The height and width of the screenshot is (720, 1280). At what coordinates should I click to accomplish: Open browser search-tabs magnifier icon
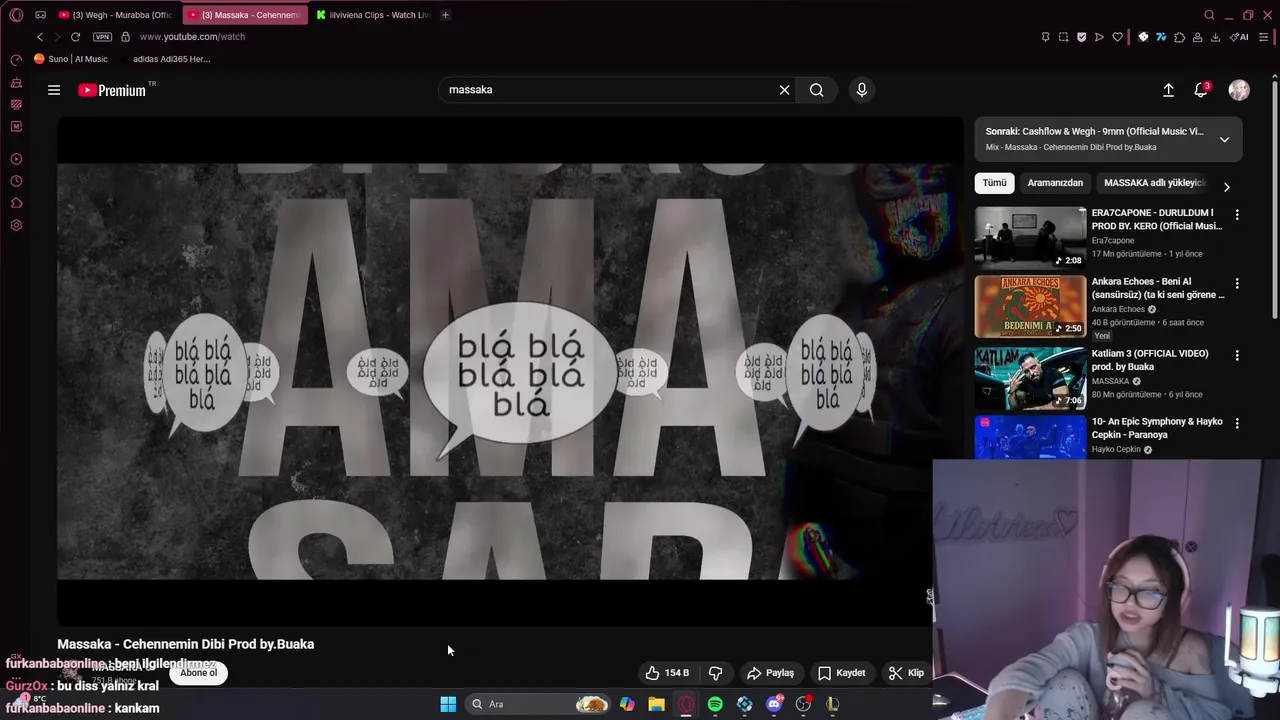(x=1209, y=15)
